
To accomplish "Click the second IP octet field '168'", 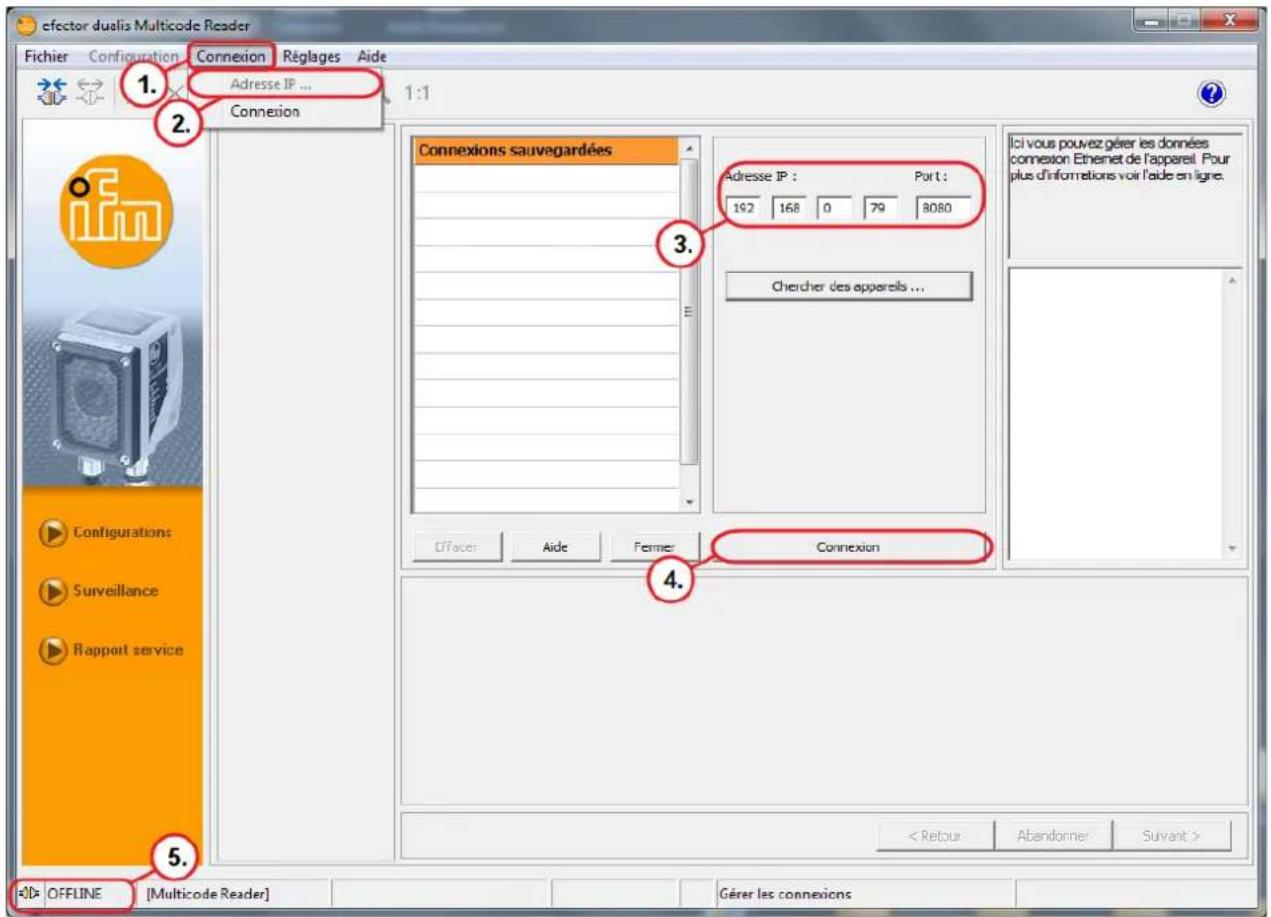I will [788, 211].
